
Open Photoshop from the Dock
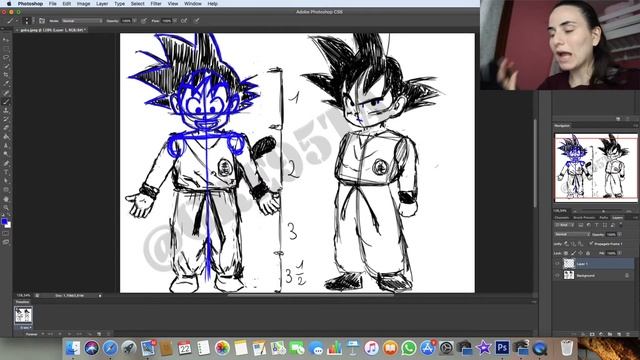502,348
